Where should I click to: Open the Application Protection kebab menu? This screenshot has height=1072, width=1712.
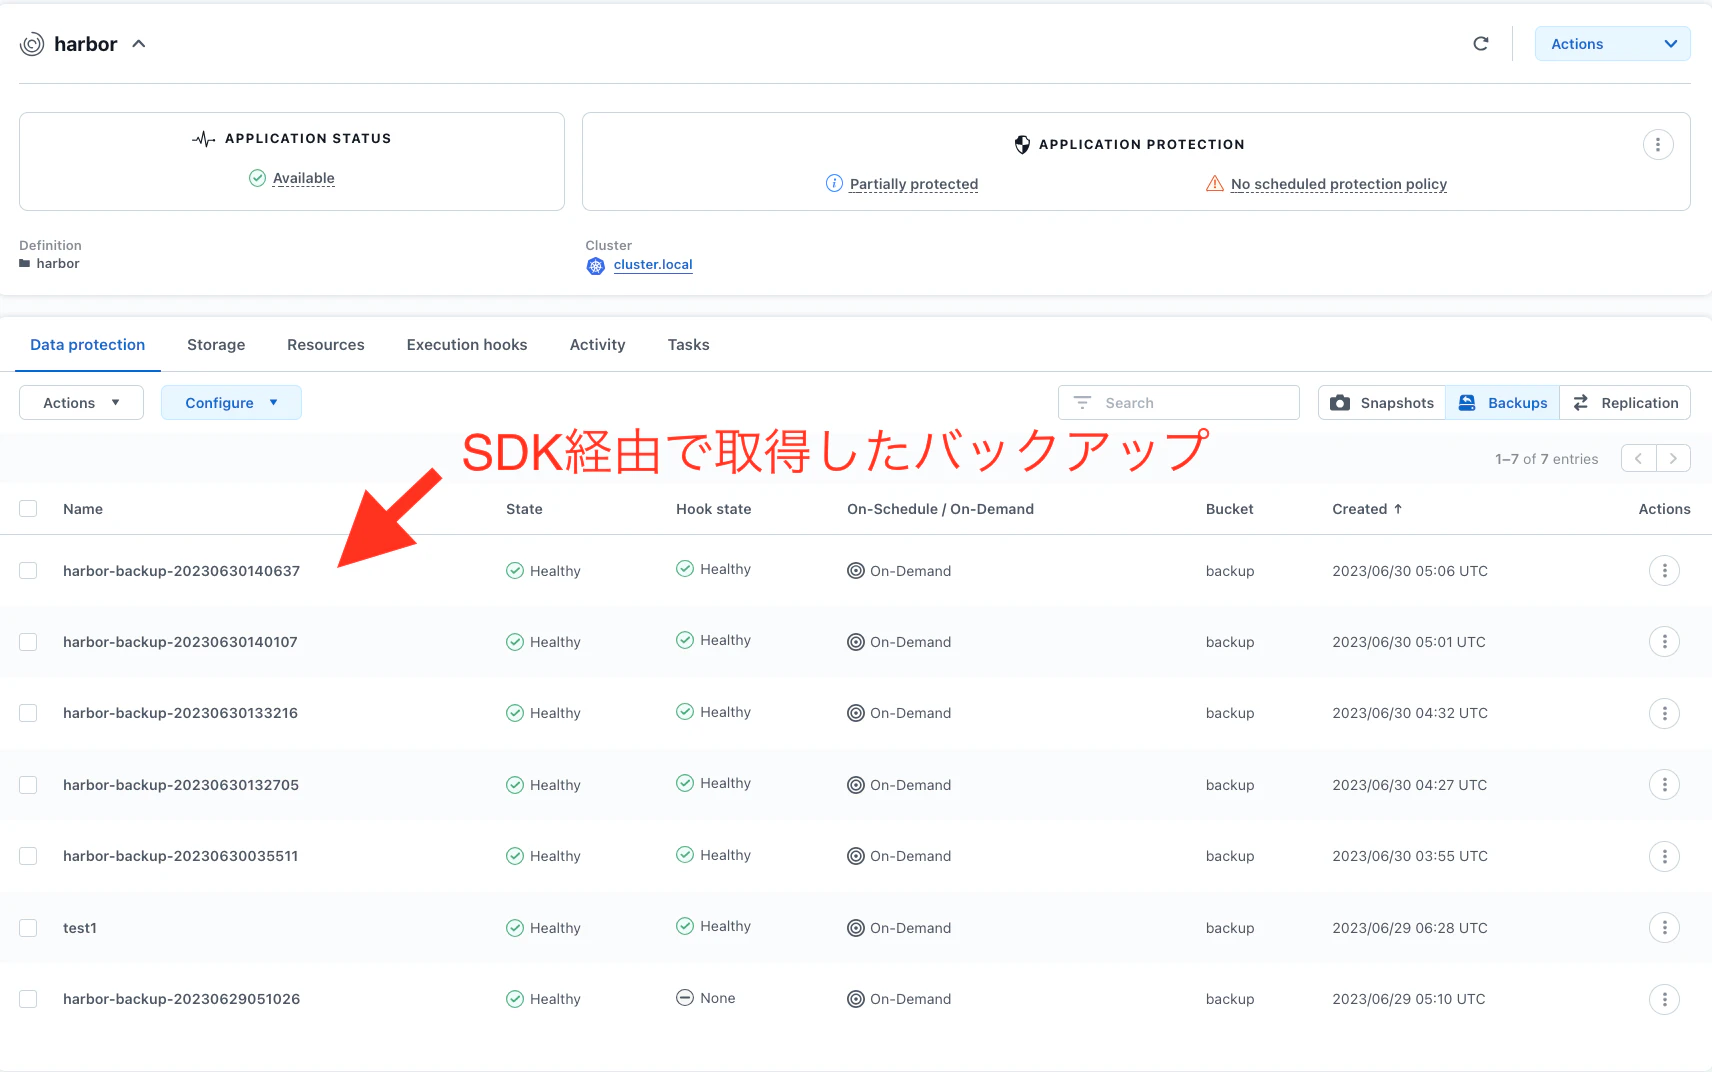1658,145
